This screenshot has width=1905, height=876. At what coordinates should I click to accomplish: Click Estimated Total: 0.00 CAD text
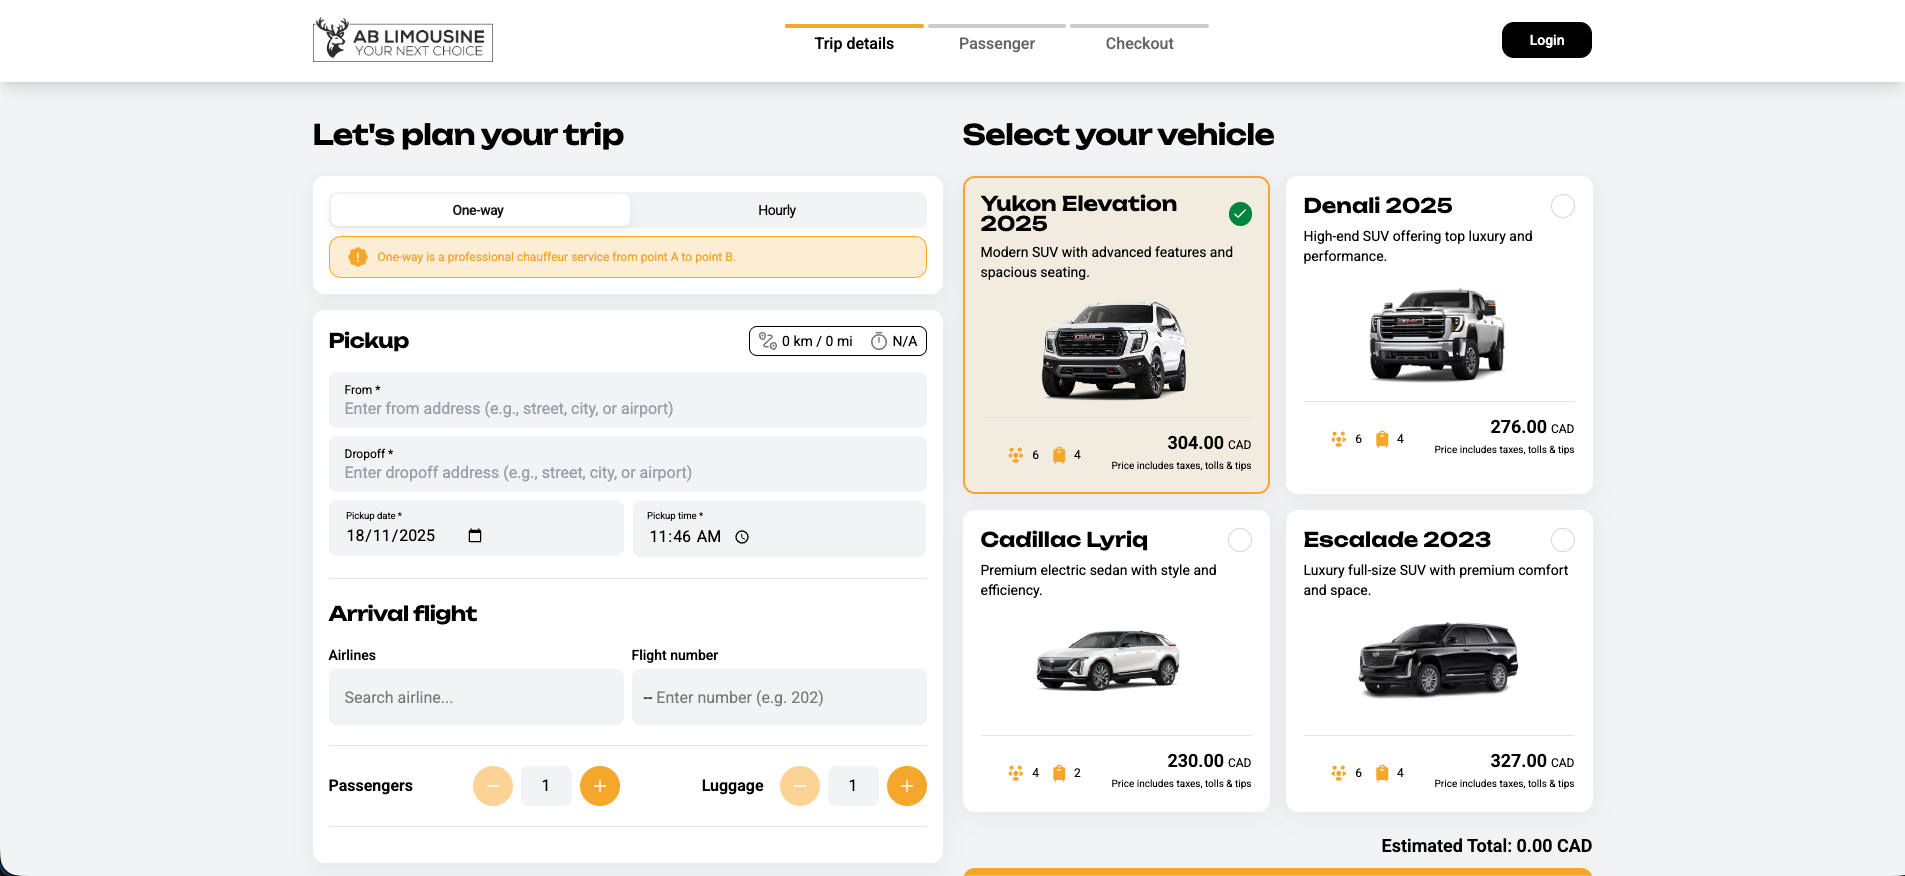1486,846
